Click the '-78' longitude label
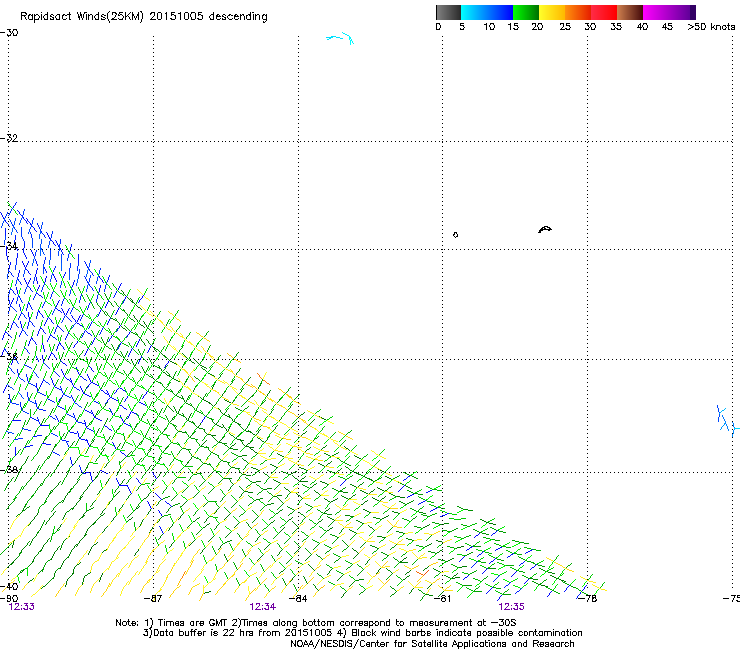The height and width of the screenshot is (650, 740). (588, 599)
